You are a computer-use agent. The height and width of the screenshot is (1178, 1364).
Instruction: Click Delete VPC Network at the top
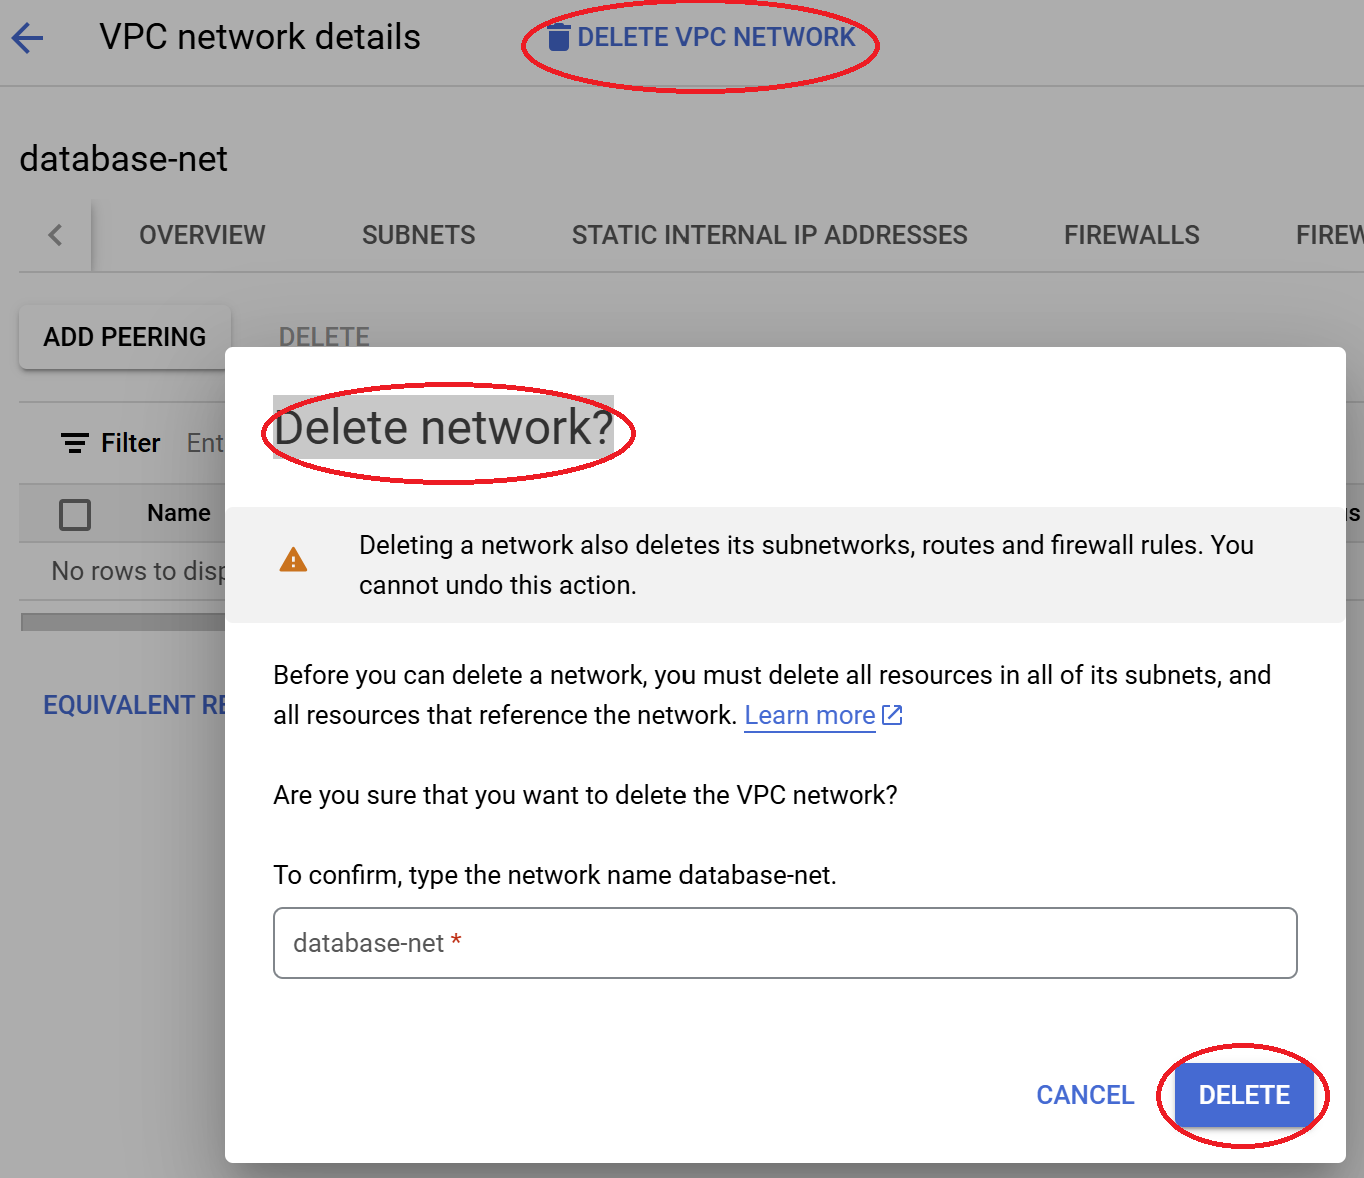pos(715,38)
